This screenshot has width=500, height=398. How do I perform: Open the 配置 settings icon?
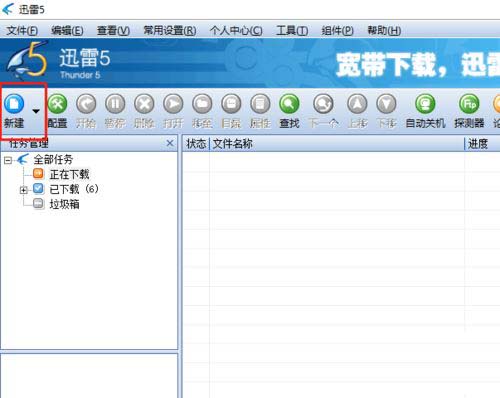click(x=57, y=104)
